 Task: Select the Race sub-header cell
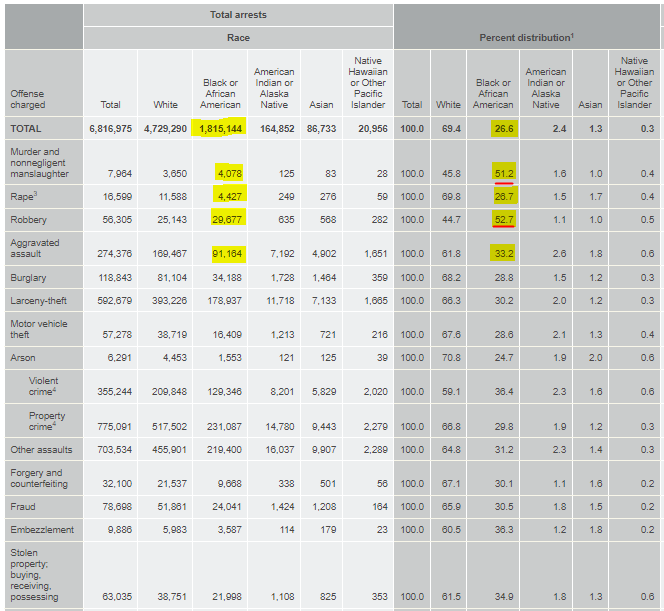coord(238,38)
